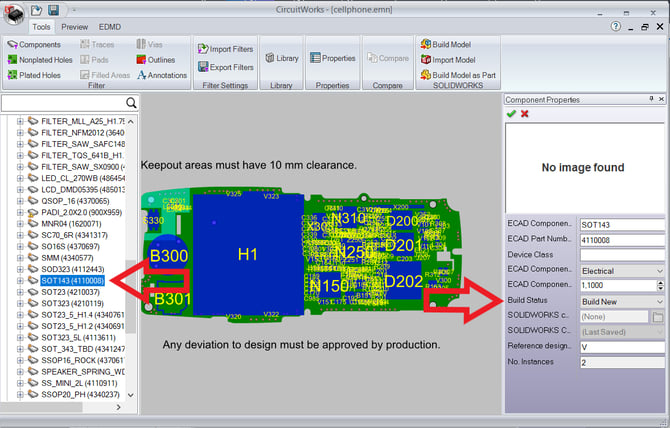Viewport: 670px width, 428px height.
Task: Expand the LED_CL_270WB tree node
Action: point(20,178)
